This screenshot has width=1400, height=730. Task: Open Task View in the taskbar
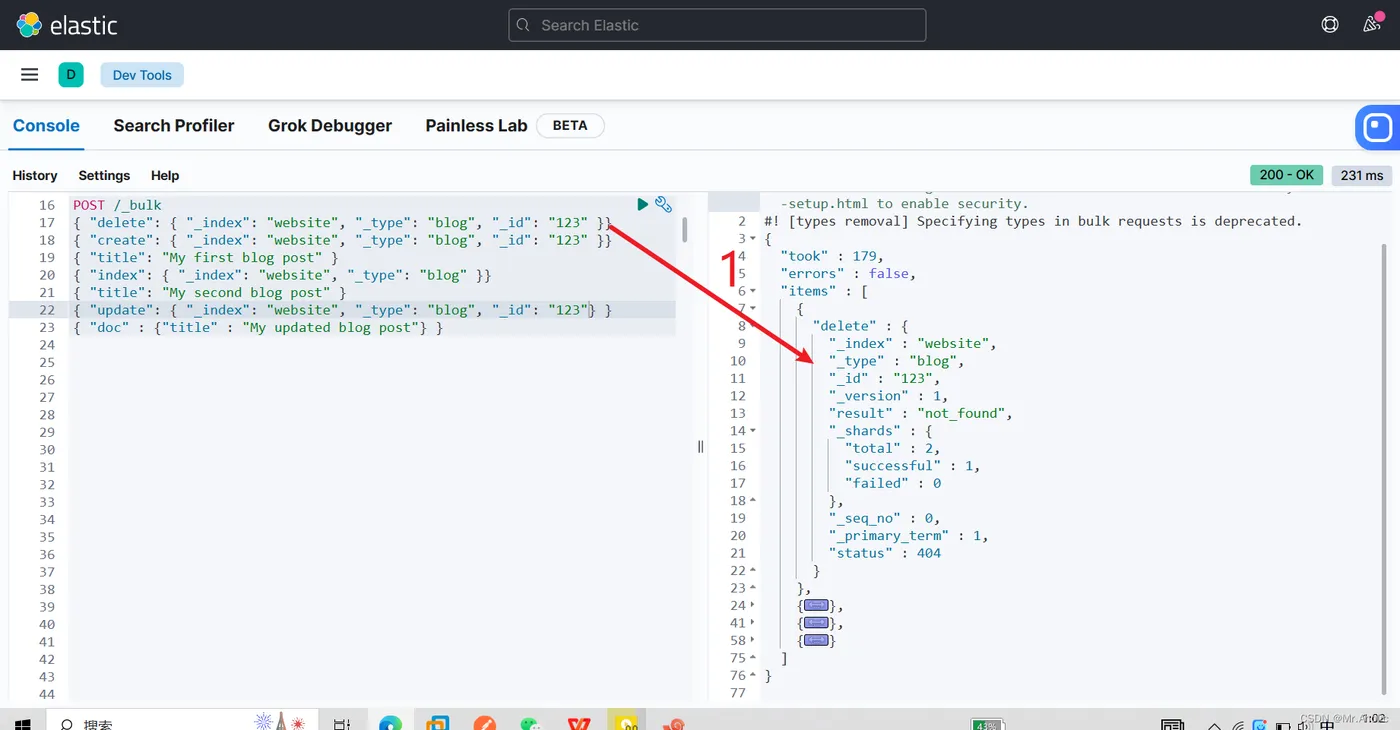coord(342,723)
